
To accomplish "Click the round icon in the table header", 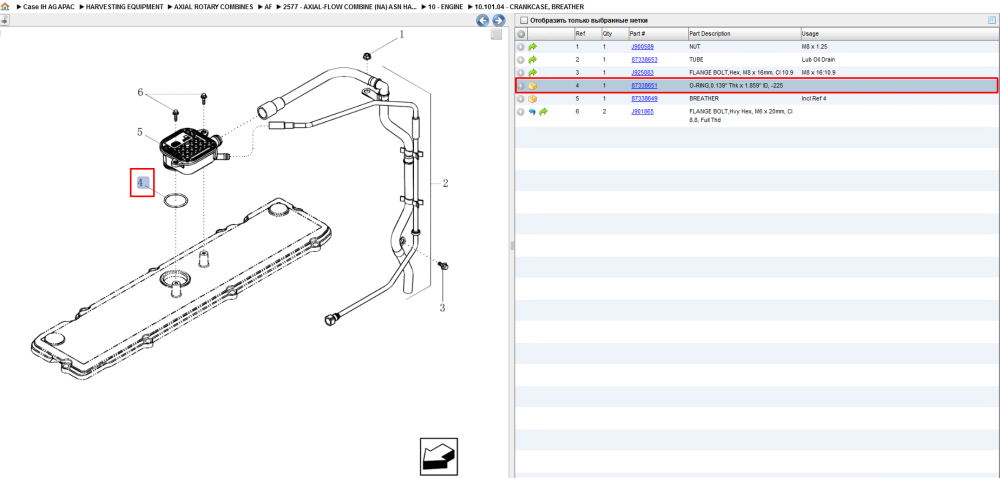I will click(x=521, y=34).
